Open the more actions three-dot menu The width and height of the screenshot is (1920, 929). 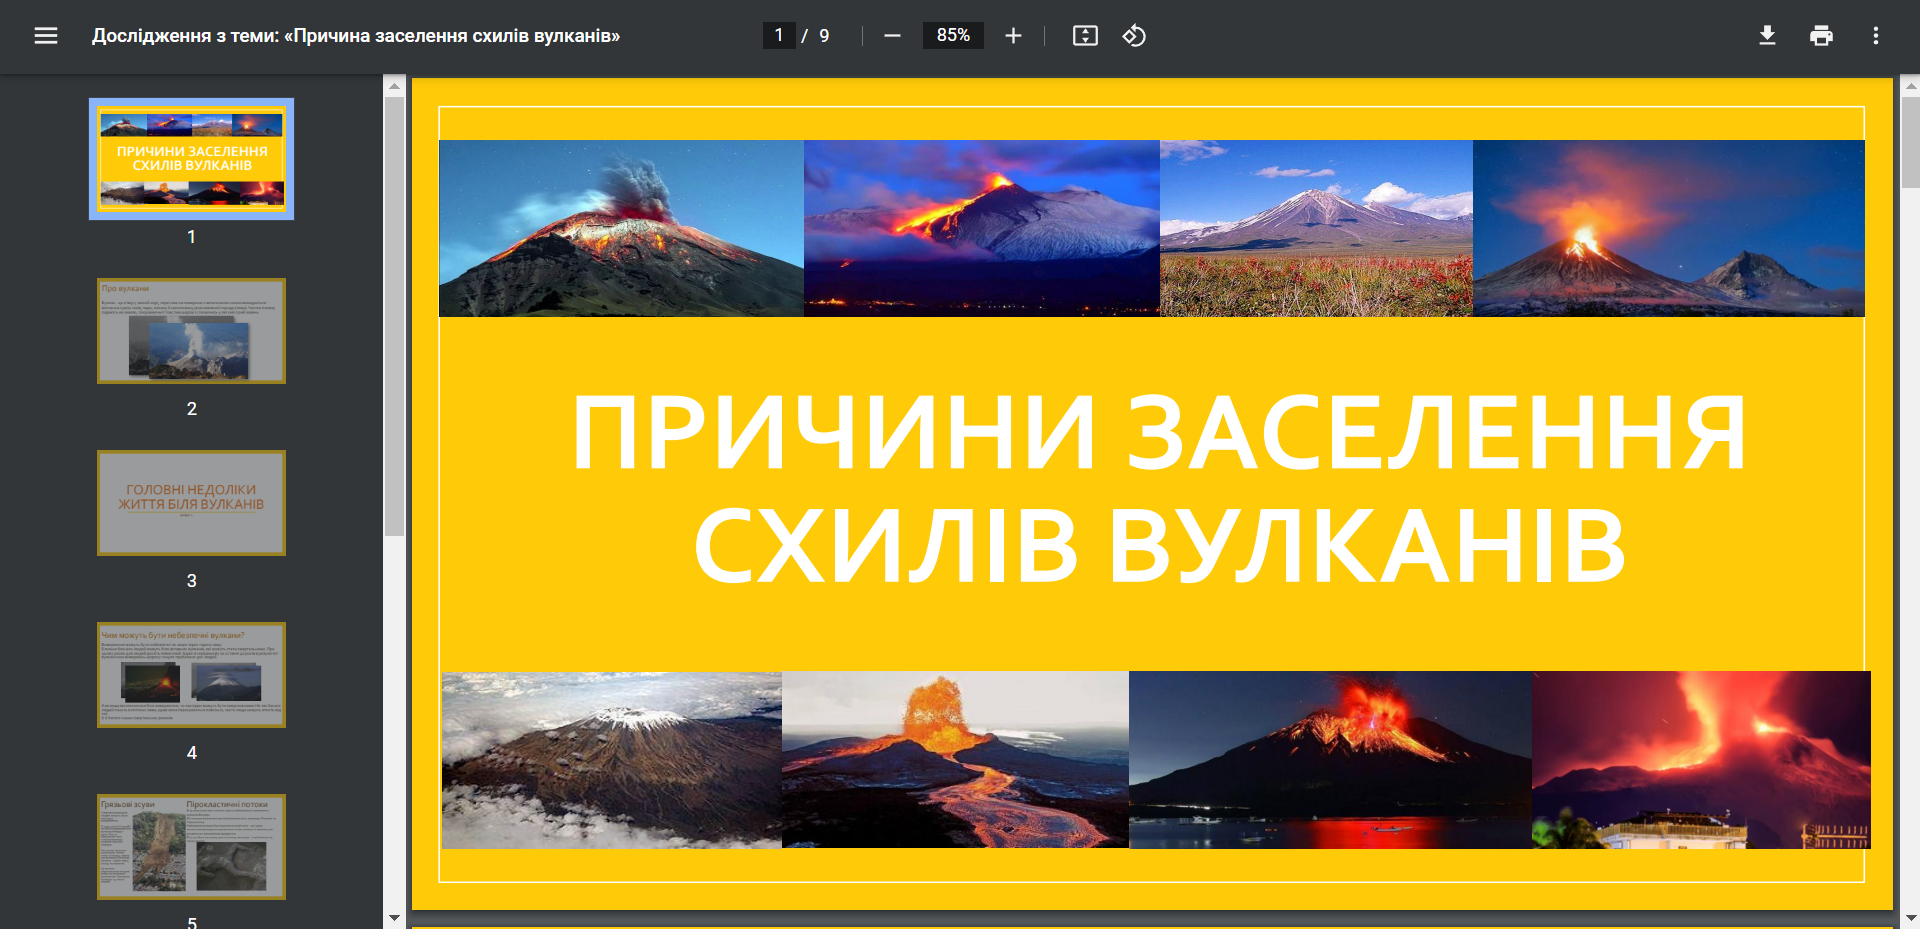pyautogui.click(x=1875, y=36)
